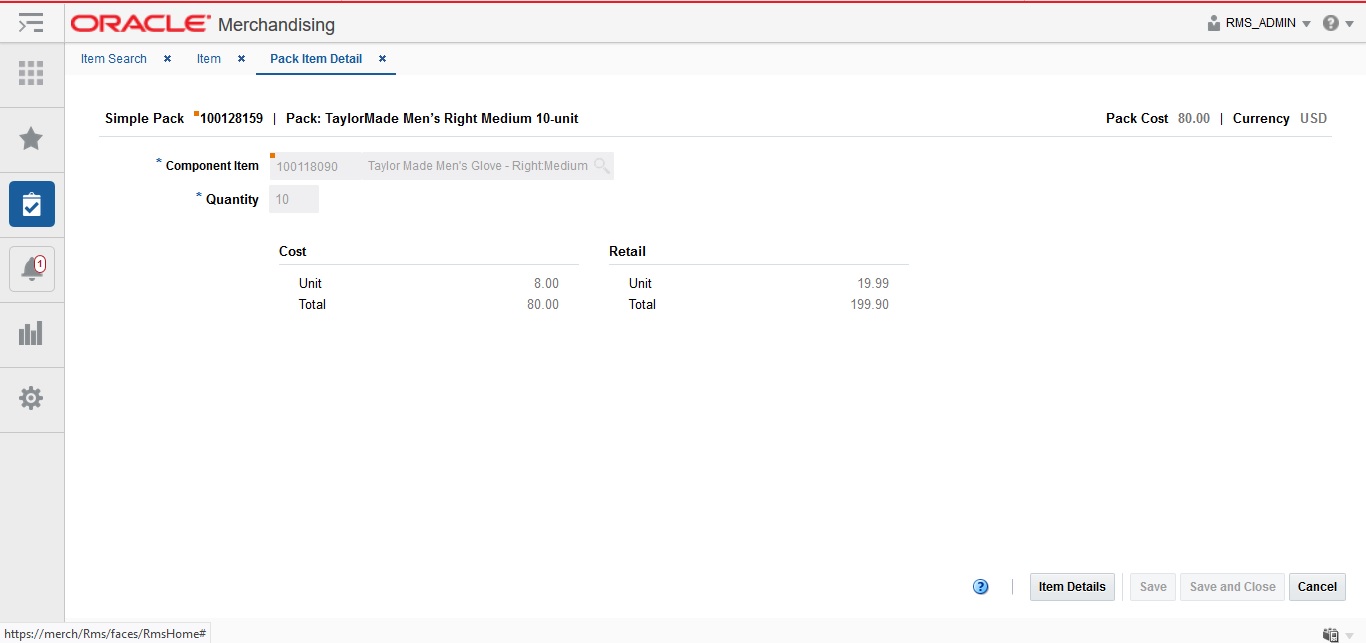1366x643 pixels.
Task: Select the Pack Item Detail tab
Action: (316, 59)
